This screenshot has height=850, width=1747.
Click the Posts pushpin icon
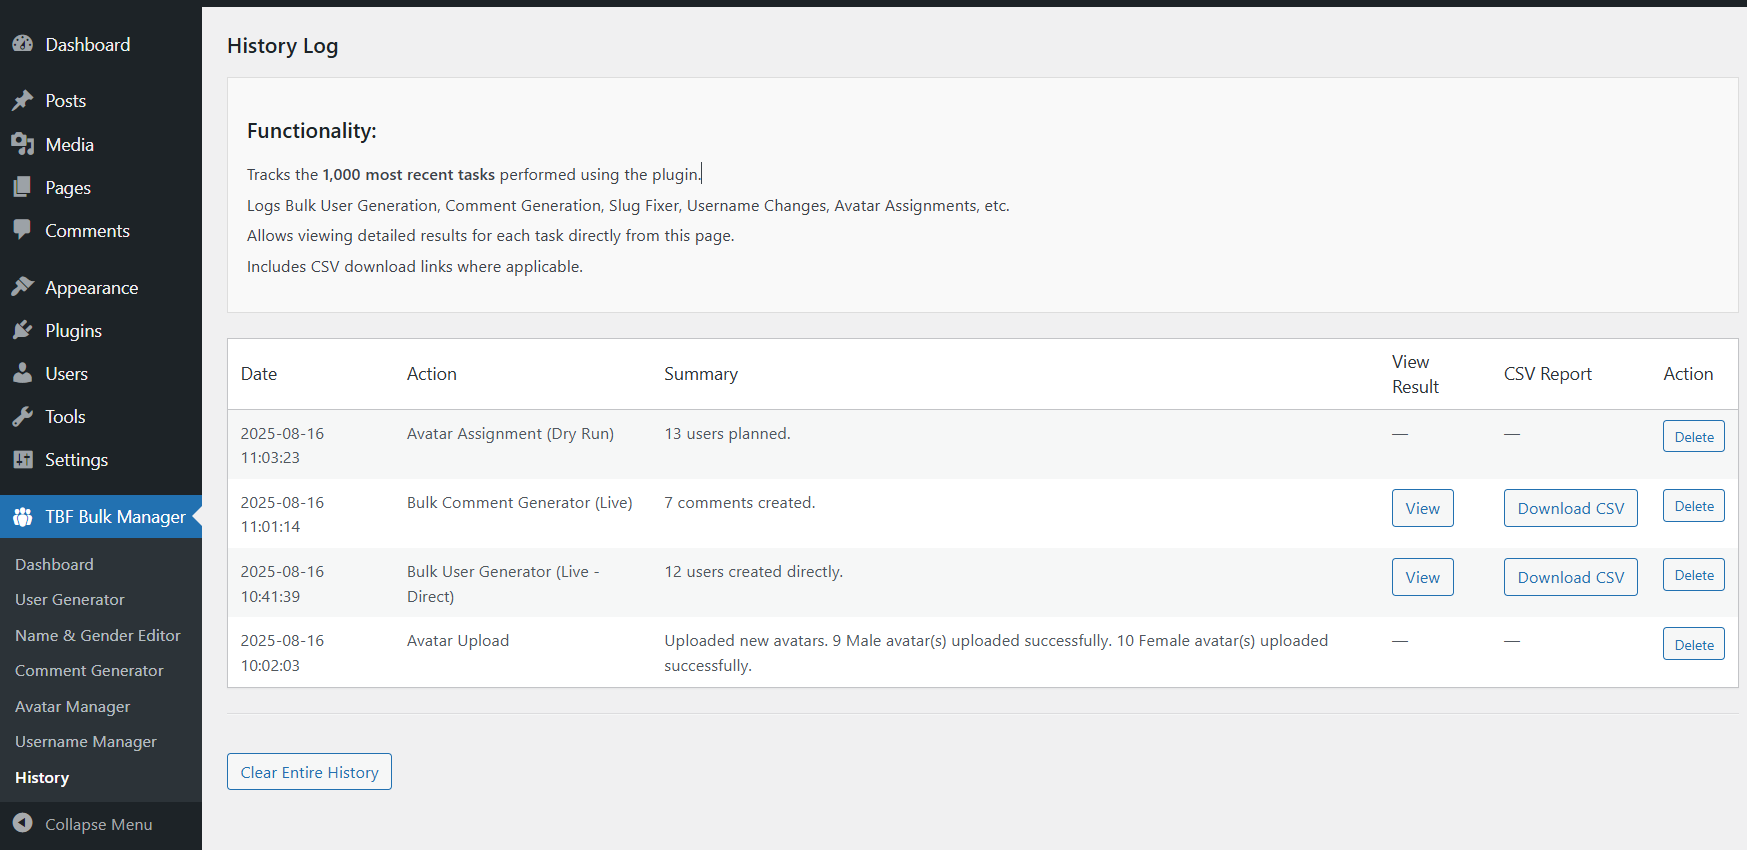22,101
